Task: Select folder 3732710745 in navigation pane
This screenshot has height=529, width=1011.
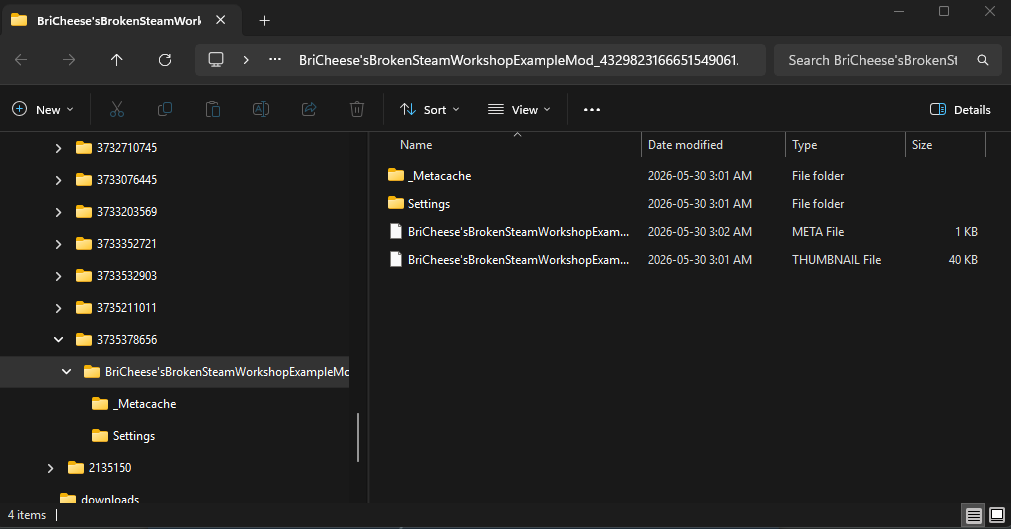Action: point(127,148)
